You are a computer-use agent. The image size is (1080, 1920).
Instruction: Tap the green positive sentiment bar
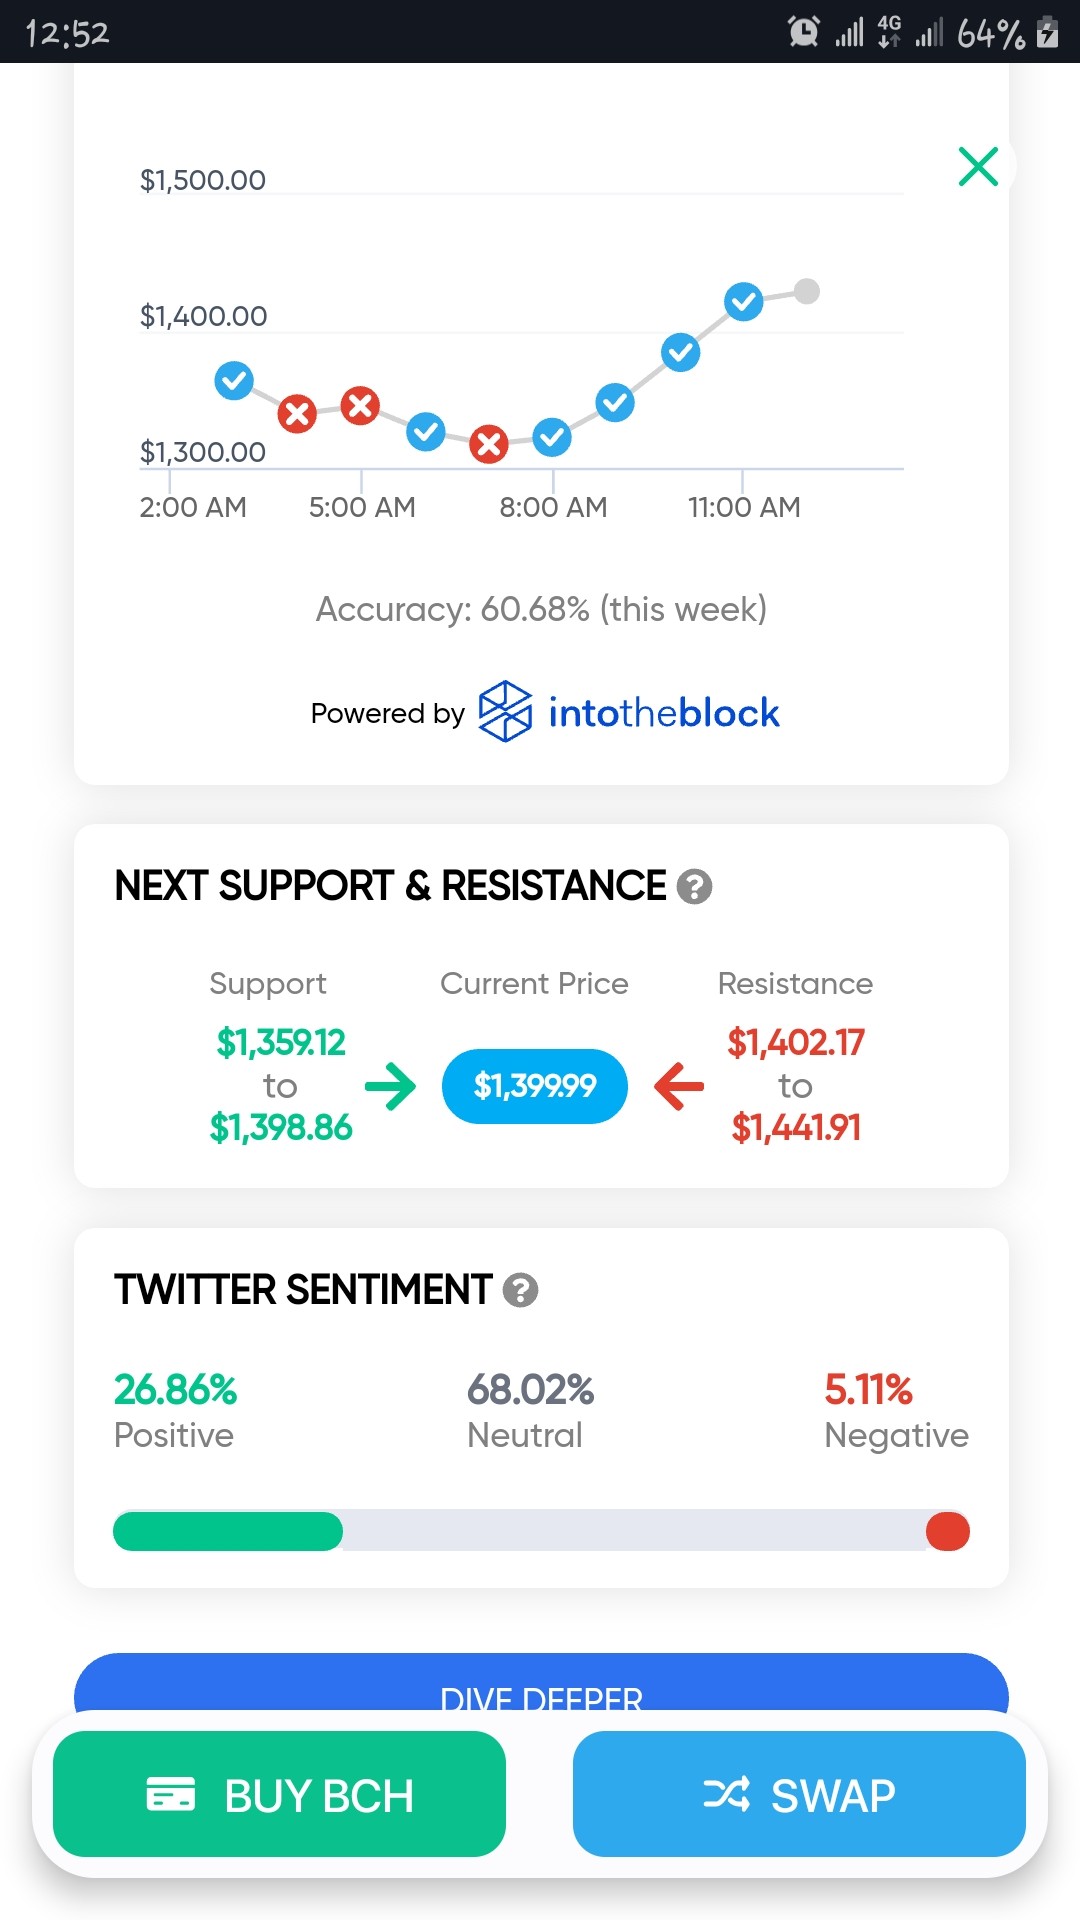tap(228, 1531)
